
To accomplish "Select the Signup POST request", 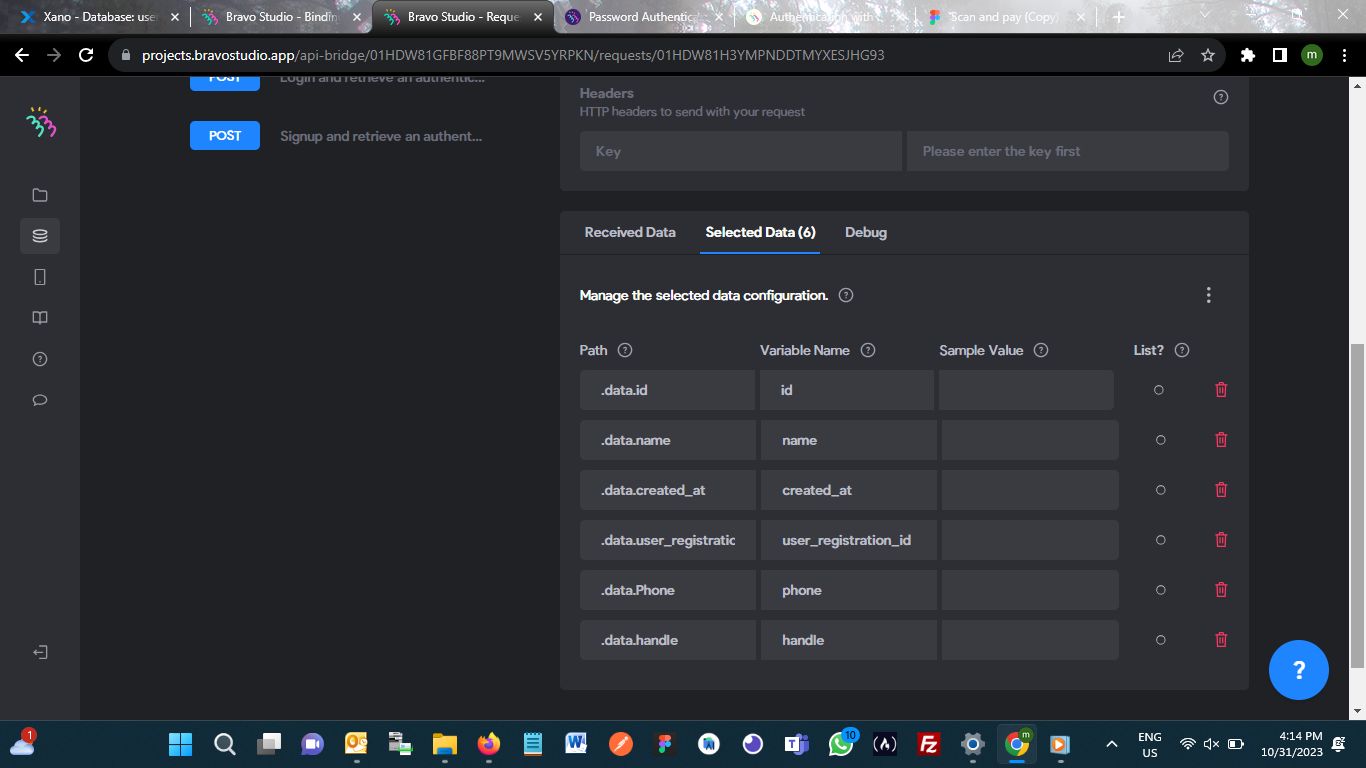I will (x=336, y=136).
